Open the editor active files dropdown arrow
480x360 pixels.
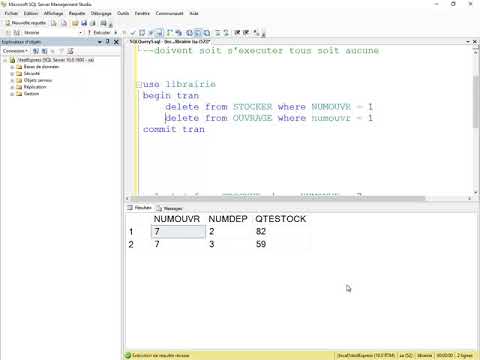tap(468, 42)
